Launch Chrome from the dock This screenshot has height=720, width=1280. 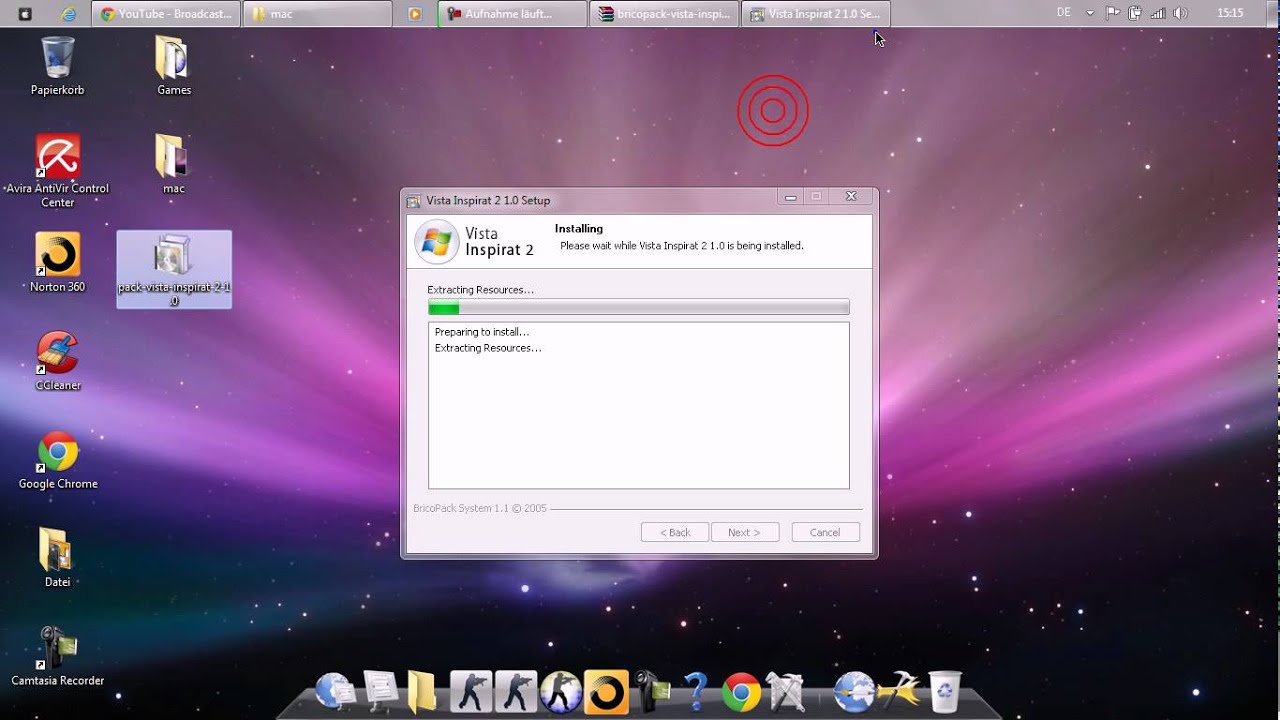741,692
